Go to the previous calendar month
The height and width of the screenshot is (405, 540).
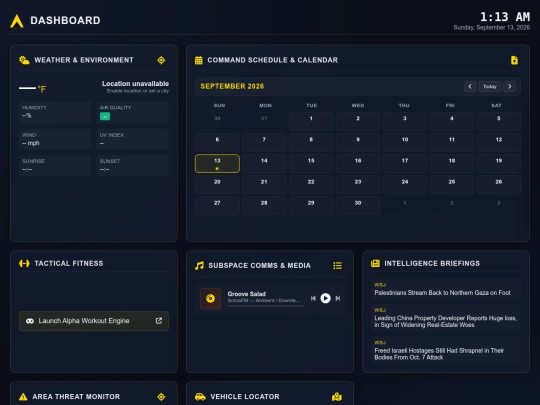click(x=470, y=86)
